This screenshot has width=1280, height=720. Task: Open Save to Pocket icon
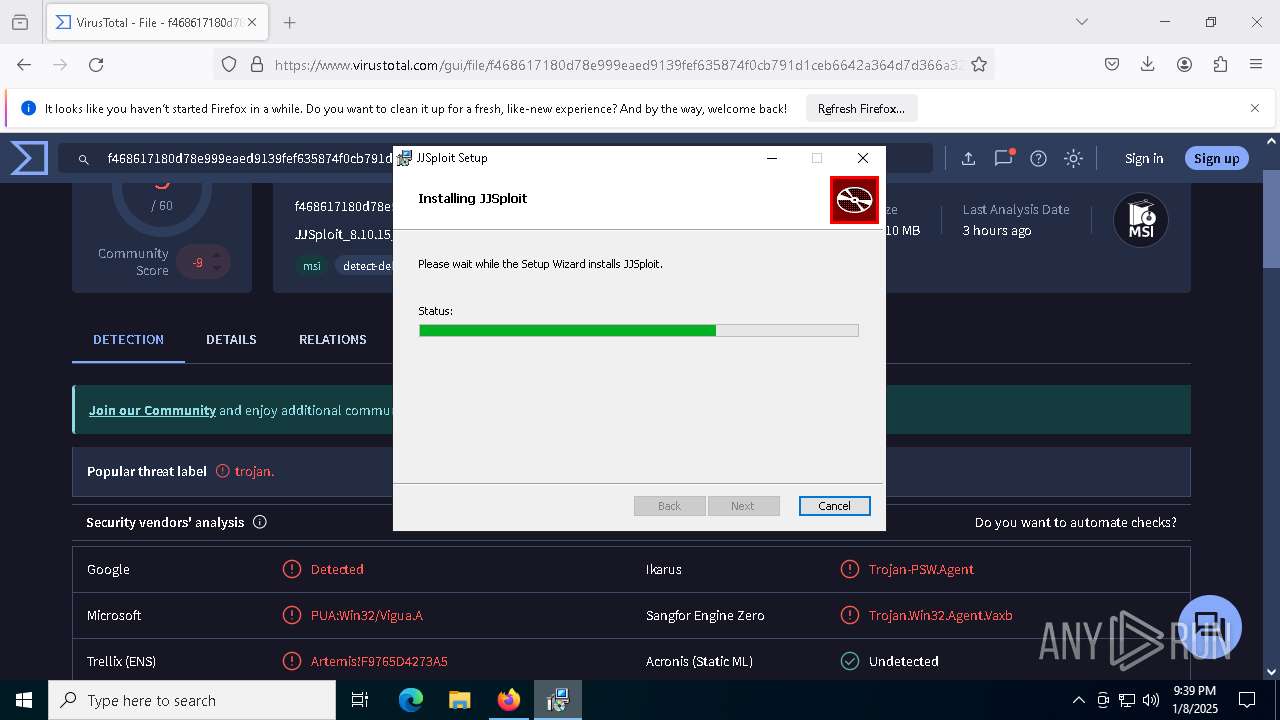point(1112,64)
